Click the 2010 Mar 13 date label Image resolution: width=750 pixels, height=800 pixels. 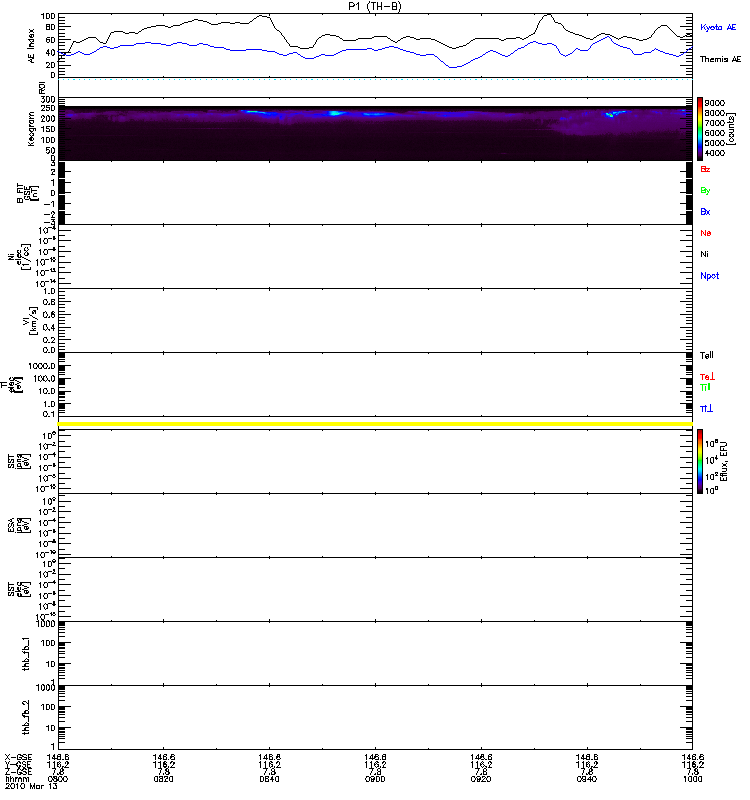click(31, 786)
